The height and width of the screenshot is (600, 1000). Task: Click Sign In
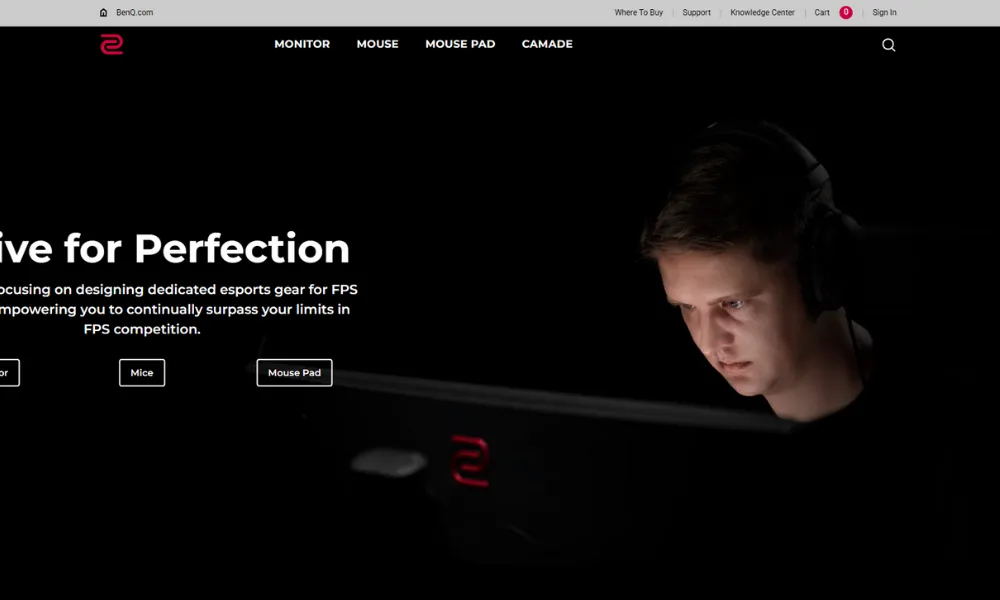(884, 12)
